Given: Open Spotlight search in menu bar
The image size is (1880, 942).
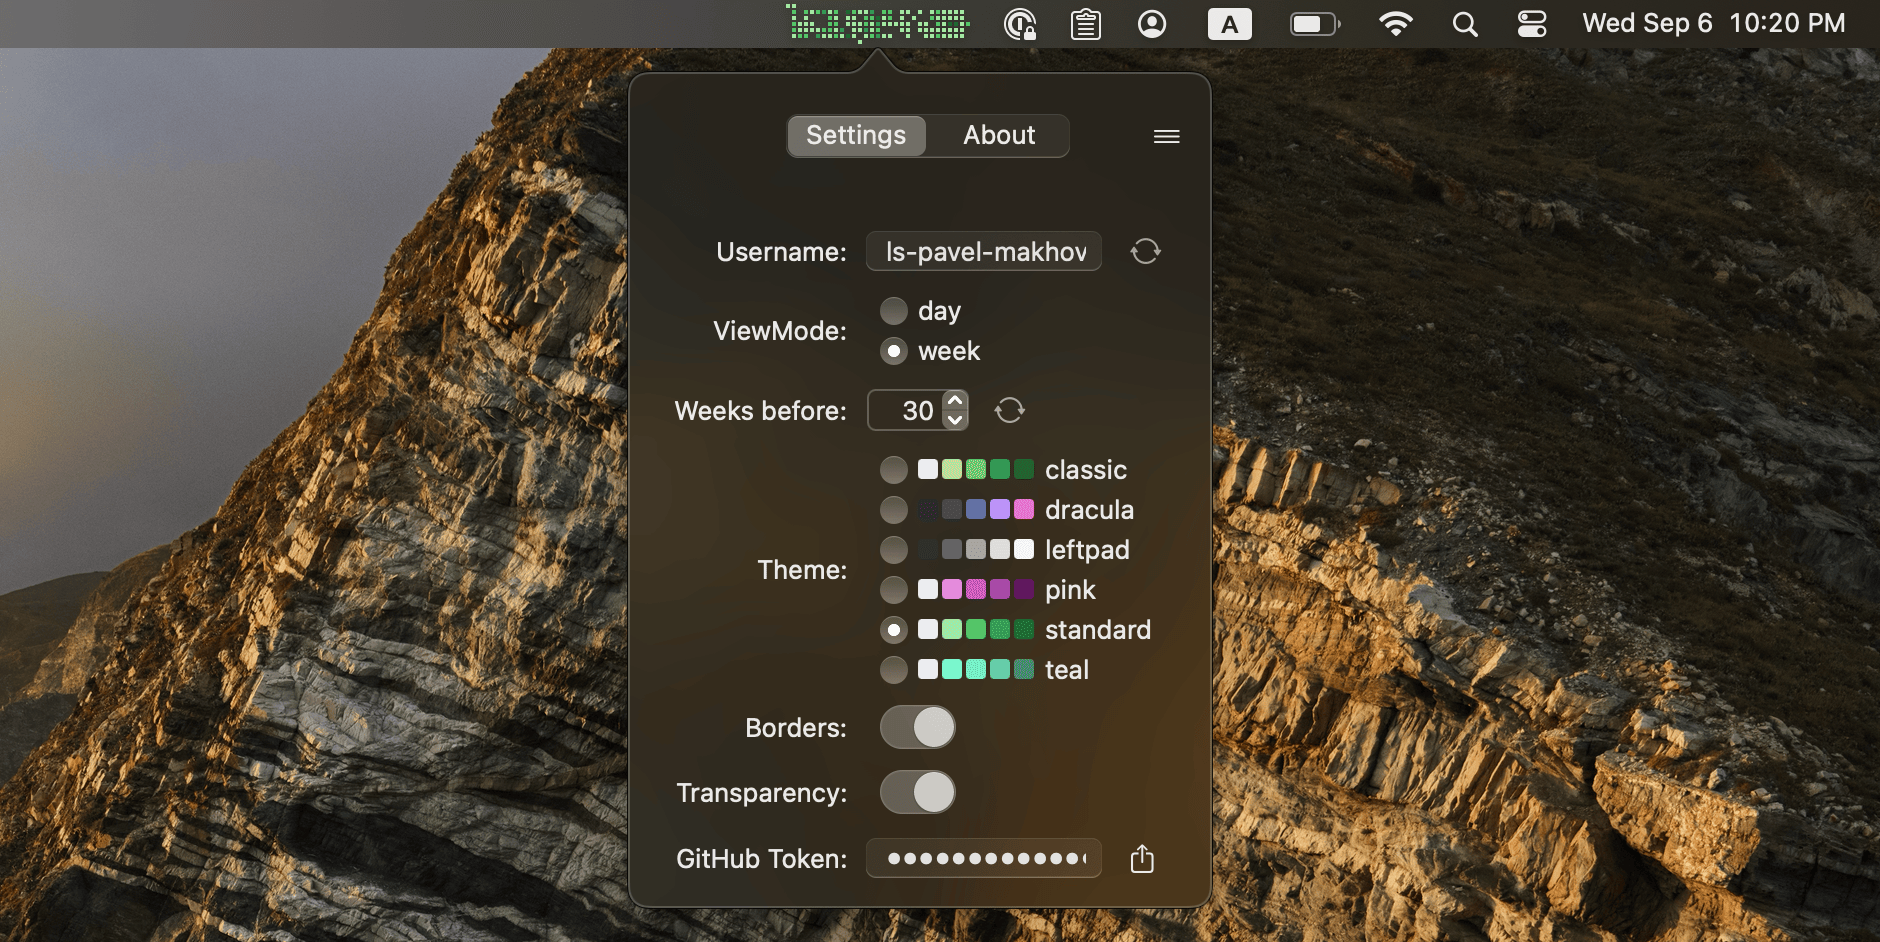Looking at the screenshot, I should point(1465,24).
